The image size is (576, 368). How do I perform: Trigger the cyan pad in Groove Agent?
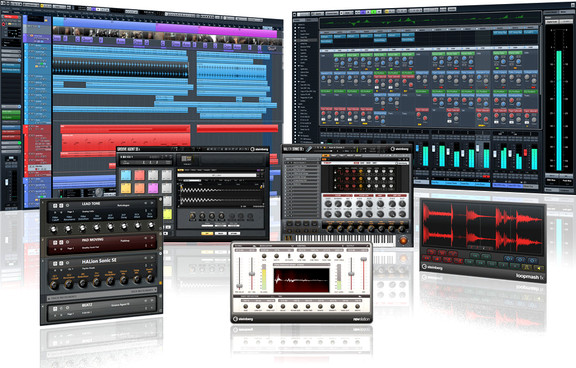(x=126, y=175)
